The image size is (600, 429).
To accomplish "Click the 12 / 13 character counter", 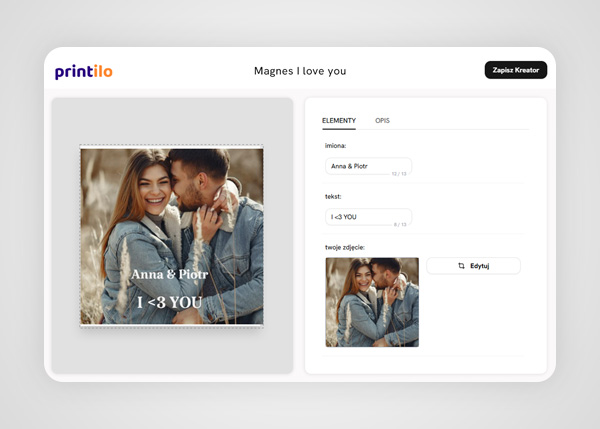I will (399, 174).
